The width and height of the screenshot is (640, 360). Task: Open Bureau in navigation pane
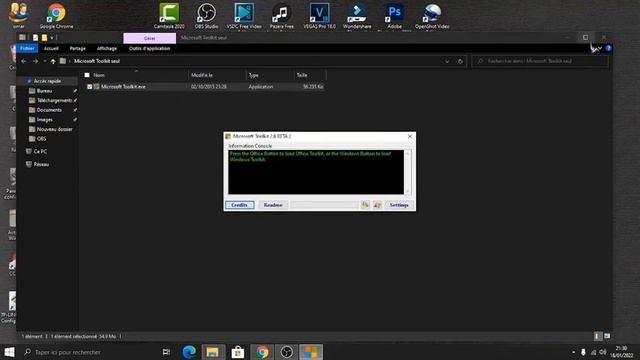44,91
